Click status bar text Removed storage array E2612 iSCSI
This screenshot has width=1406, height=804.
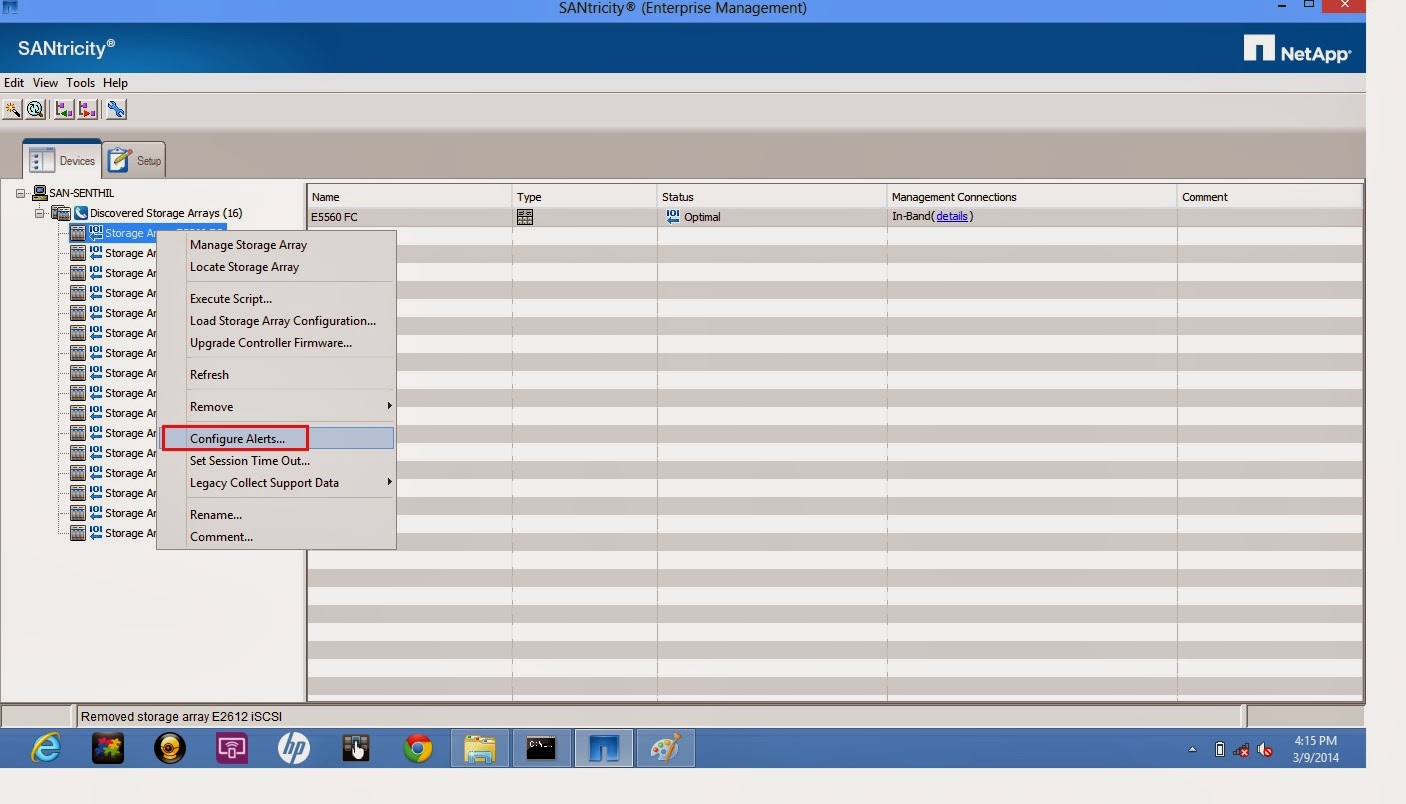coord(182,717)
